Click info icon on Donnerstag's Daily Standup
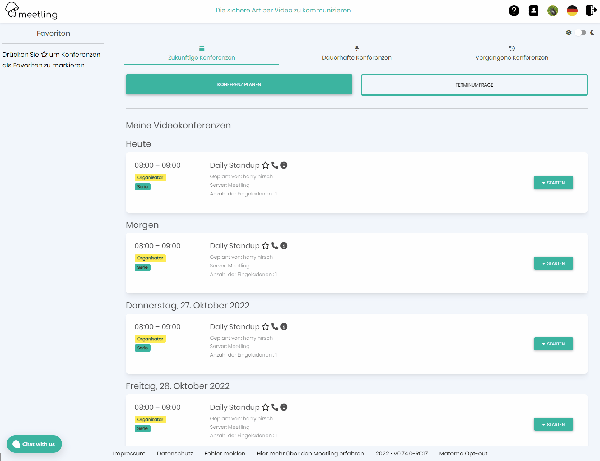The image size is (600, 461). pyautogui.click(x=285, y=326)
